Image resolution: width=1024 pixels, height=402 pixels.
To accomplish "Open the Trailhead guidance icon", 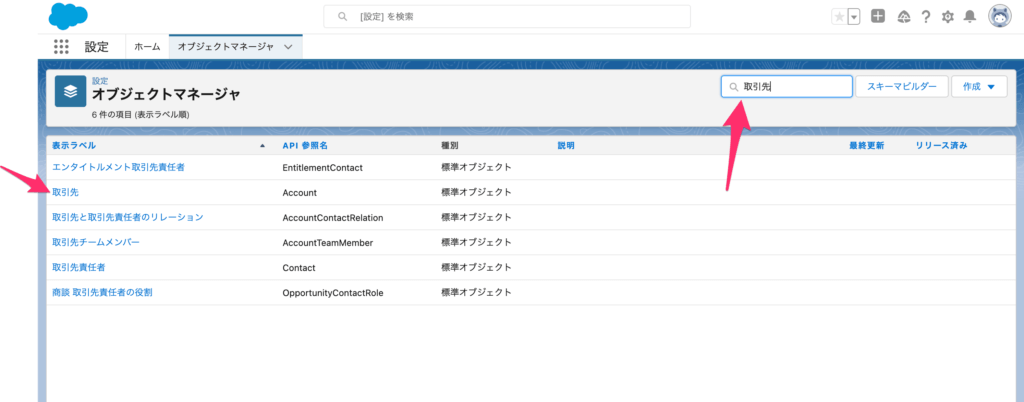I will [x=903, y=16].
